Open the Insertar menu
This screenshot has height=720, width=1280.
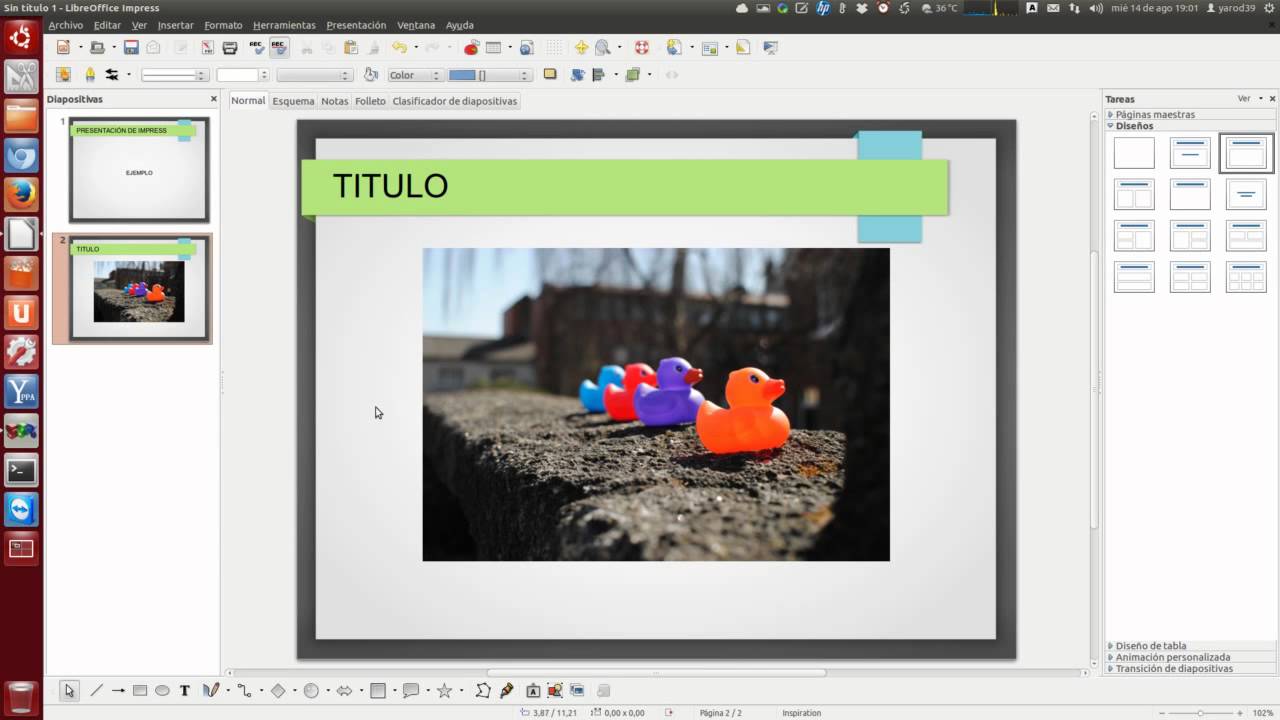176,25
